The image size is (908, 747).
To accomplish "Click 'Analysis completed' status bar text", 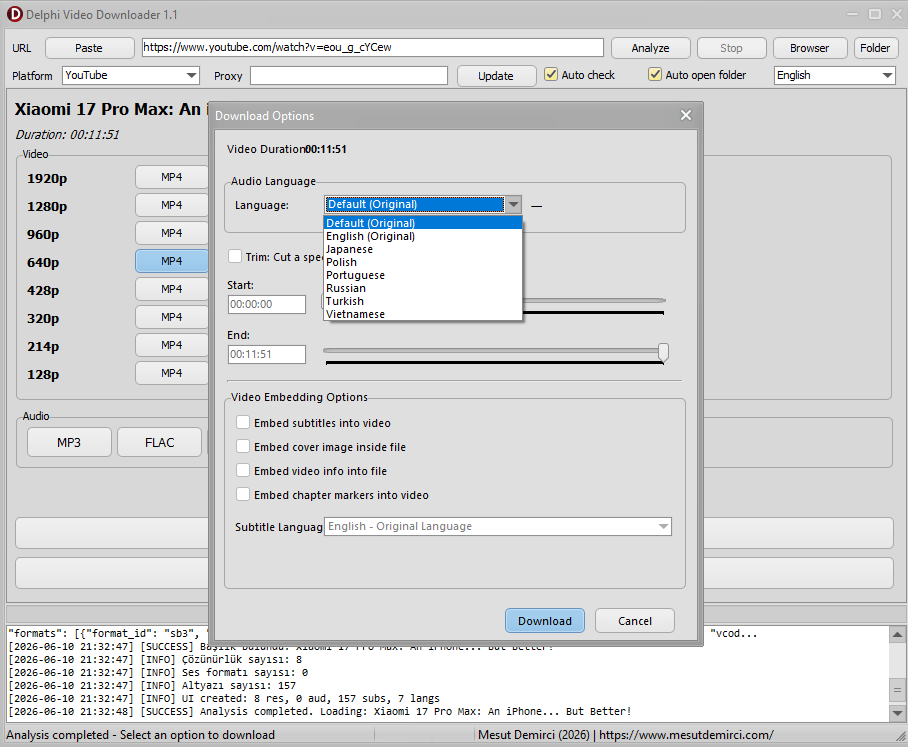I will [140, 735].
